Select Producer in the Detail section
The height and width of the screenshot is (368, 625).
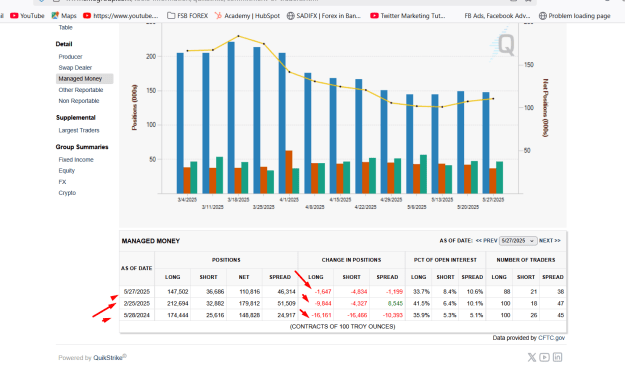(x=70, y=57)
